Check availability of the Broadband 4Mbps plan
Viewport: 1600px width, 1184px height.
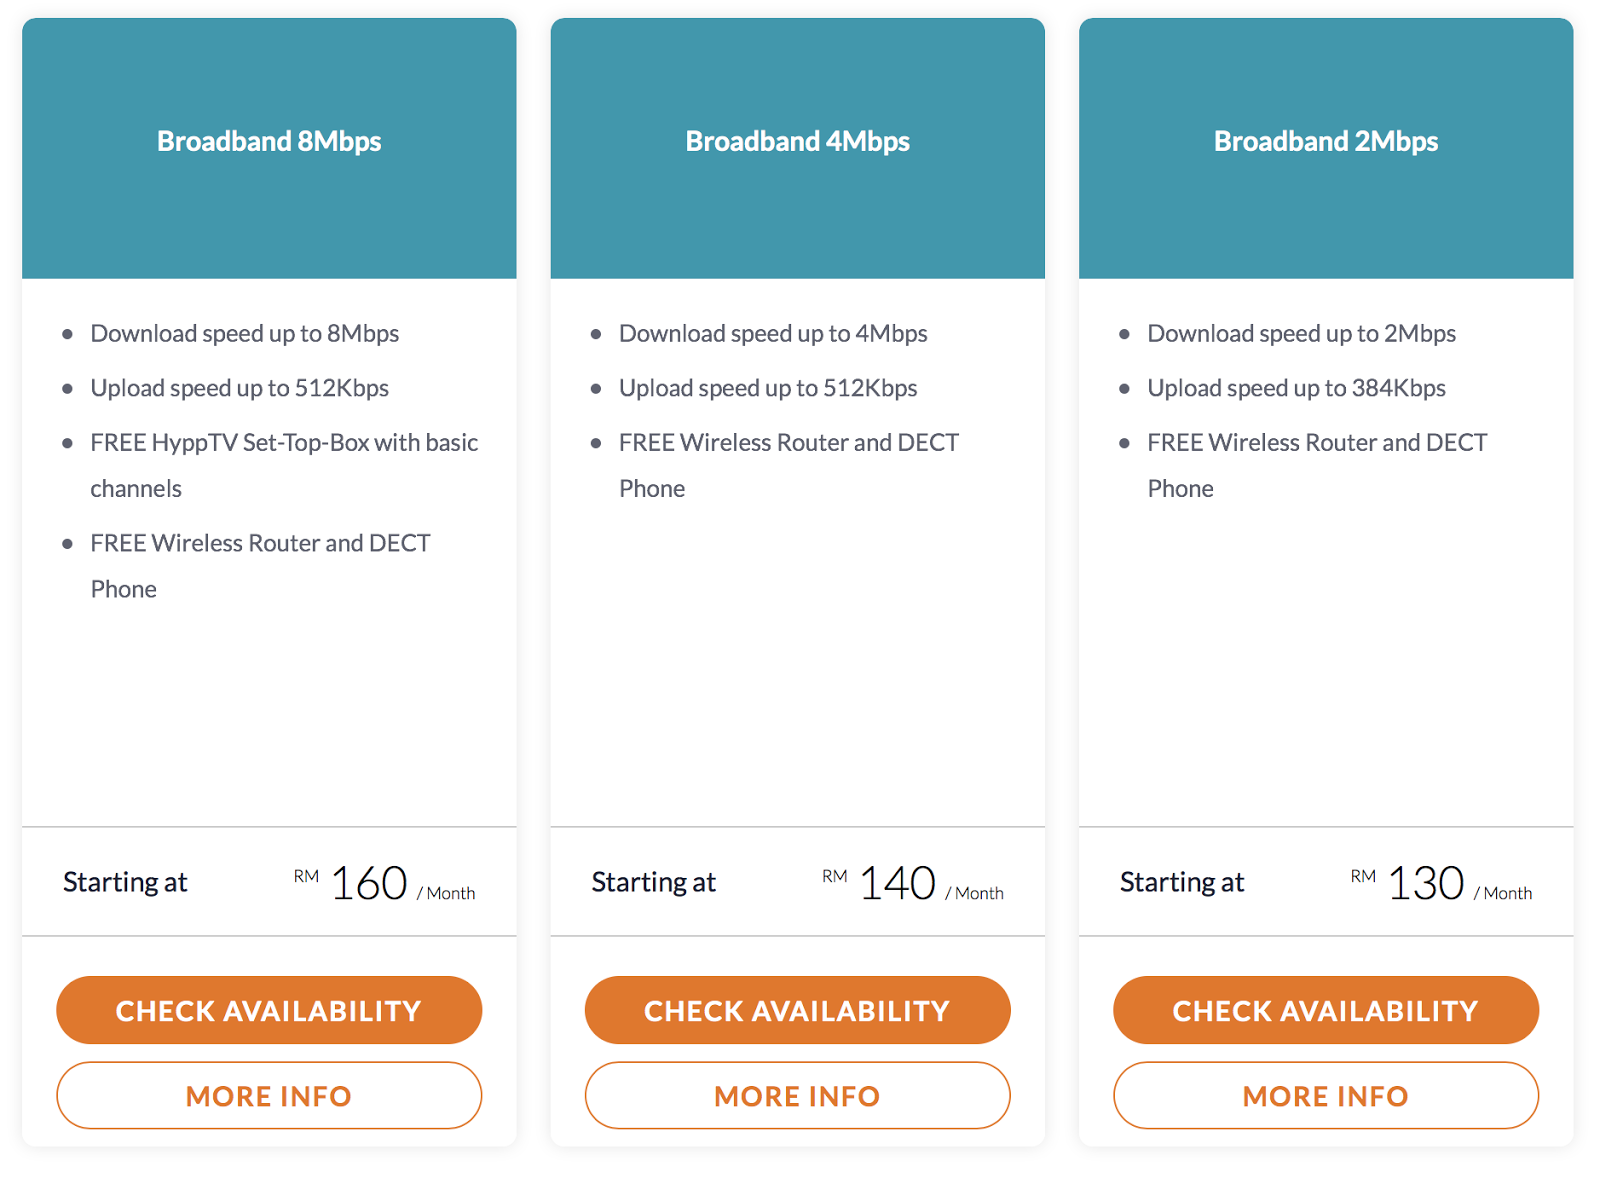click(797, 1010)
